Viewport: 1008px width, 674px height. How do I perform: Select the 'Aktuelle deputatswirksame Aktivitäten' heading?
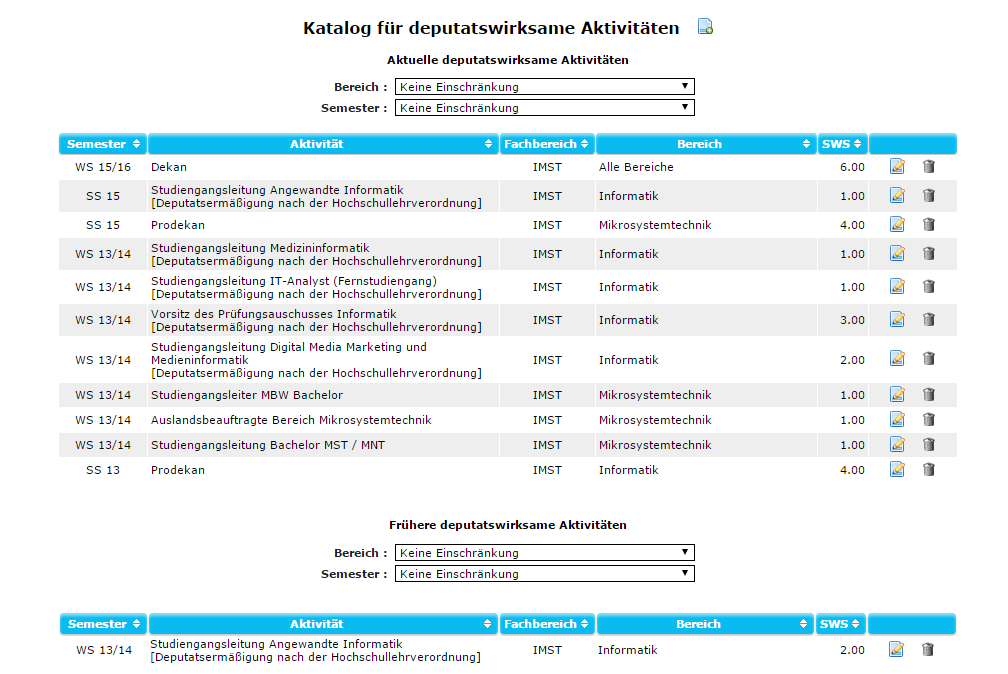point(508,60)
